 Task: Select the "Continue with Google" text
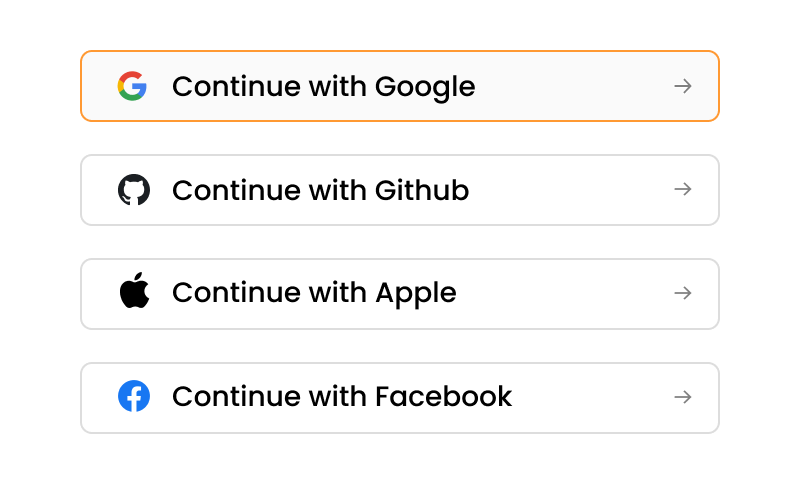coord(323,87)
